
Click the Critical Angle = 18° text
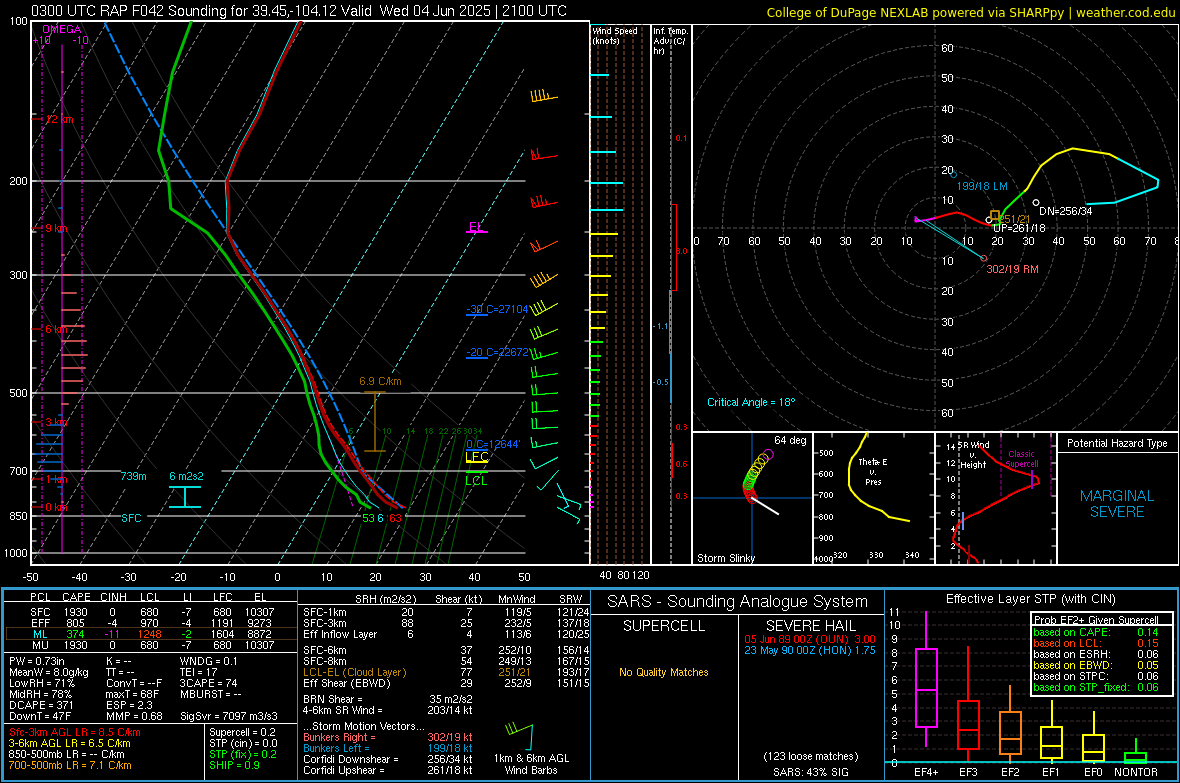point(751,402)
